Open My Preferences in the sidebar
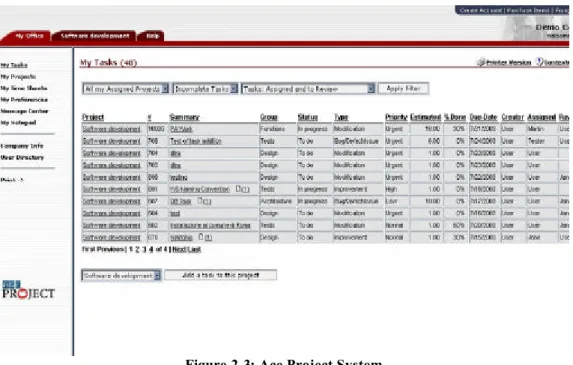Screen dimensions: 573x365 tap(24, 100)
